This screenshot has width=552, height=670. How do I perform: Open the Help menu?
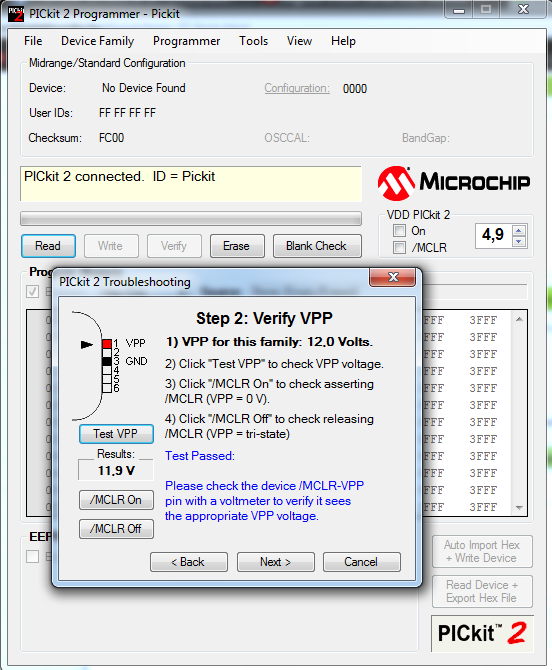[343, 41]
